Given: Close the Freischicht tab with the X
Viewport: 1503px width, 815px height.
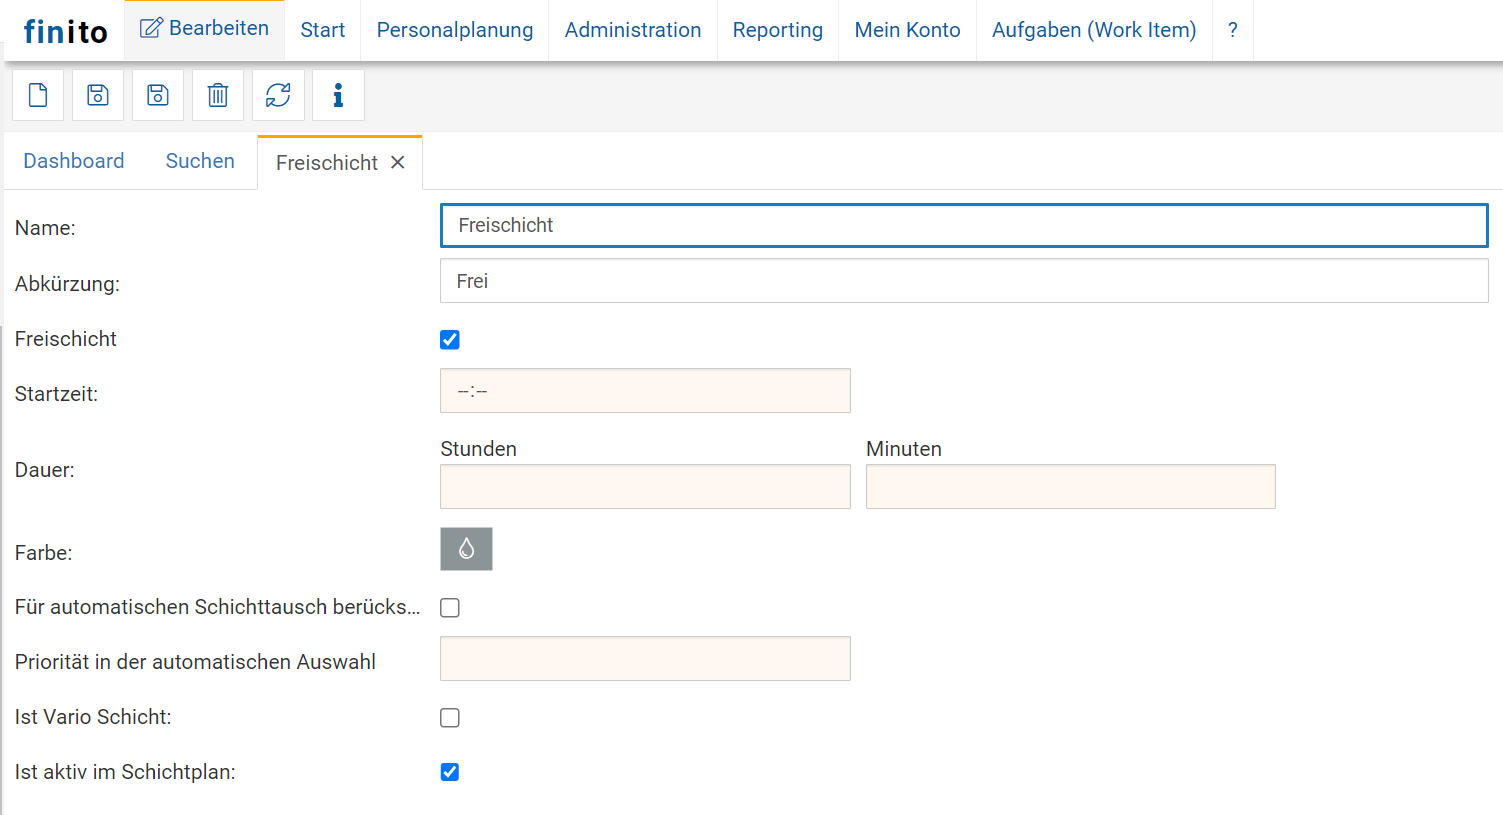Looking at the screenshot, I should (x=398, y=162).
